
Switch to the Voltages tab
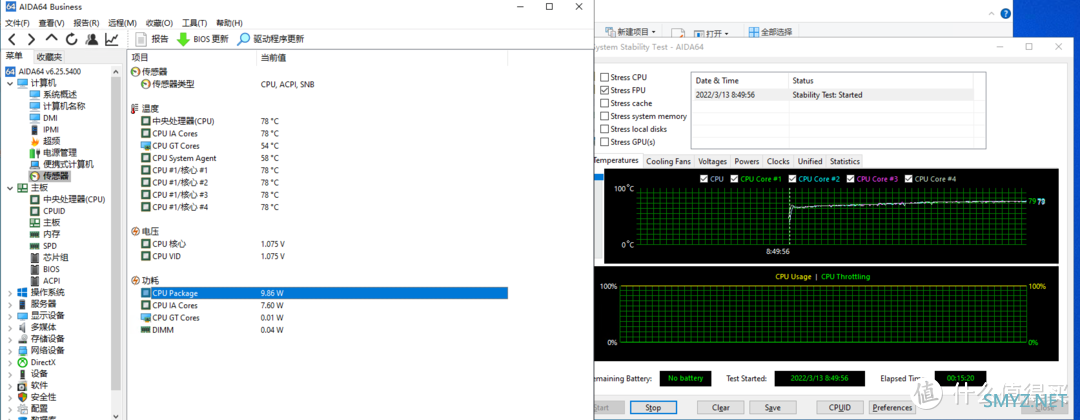712,161
